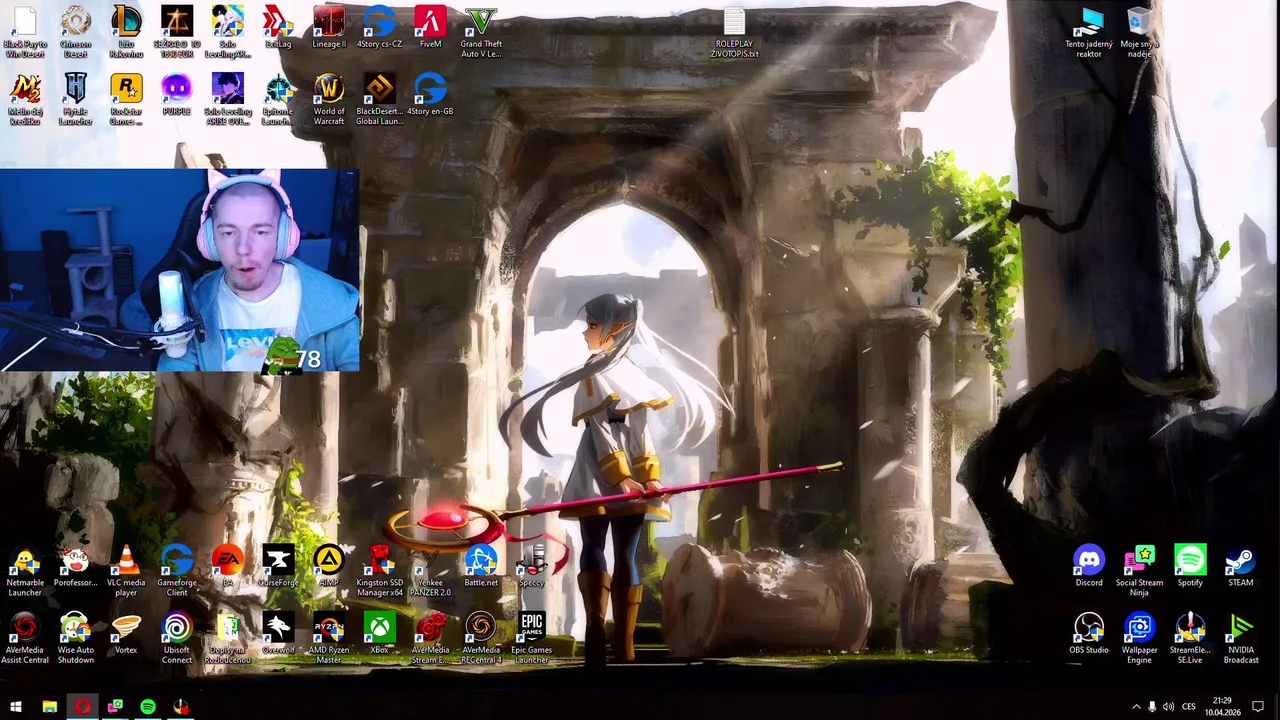Select the ROLEPLAY ZIVOTOPIS.txt file
Image resolution: width=1280 pixels, height=720 pixels.
(734, 32)
